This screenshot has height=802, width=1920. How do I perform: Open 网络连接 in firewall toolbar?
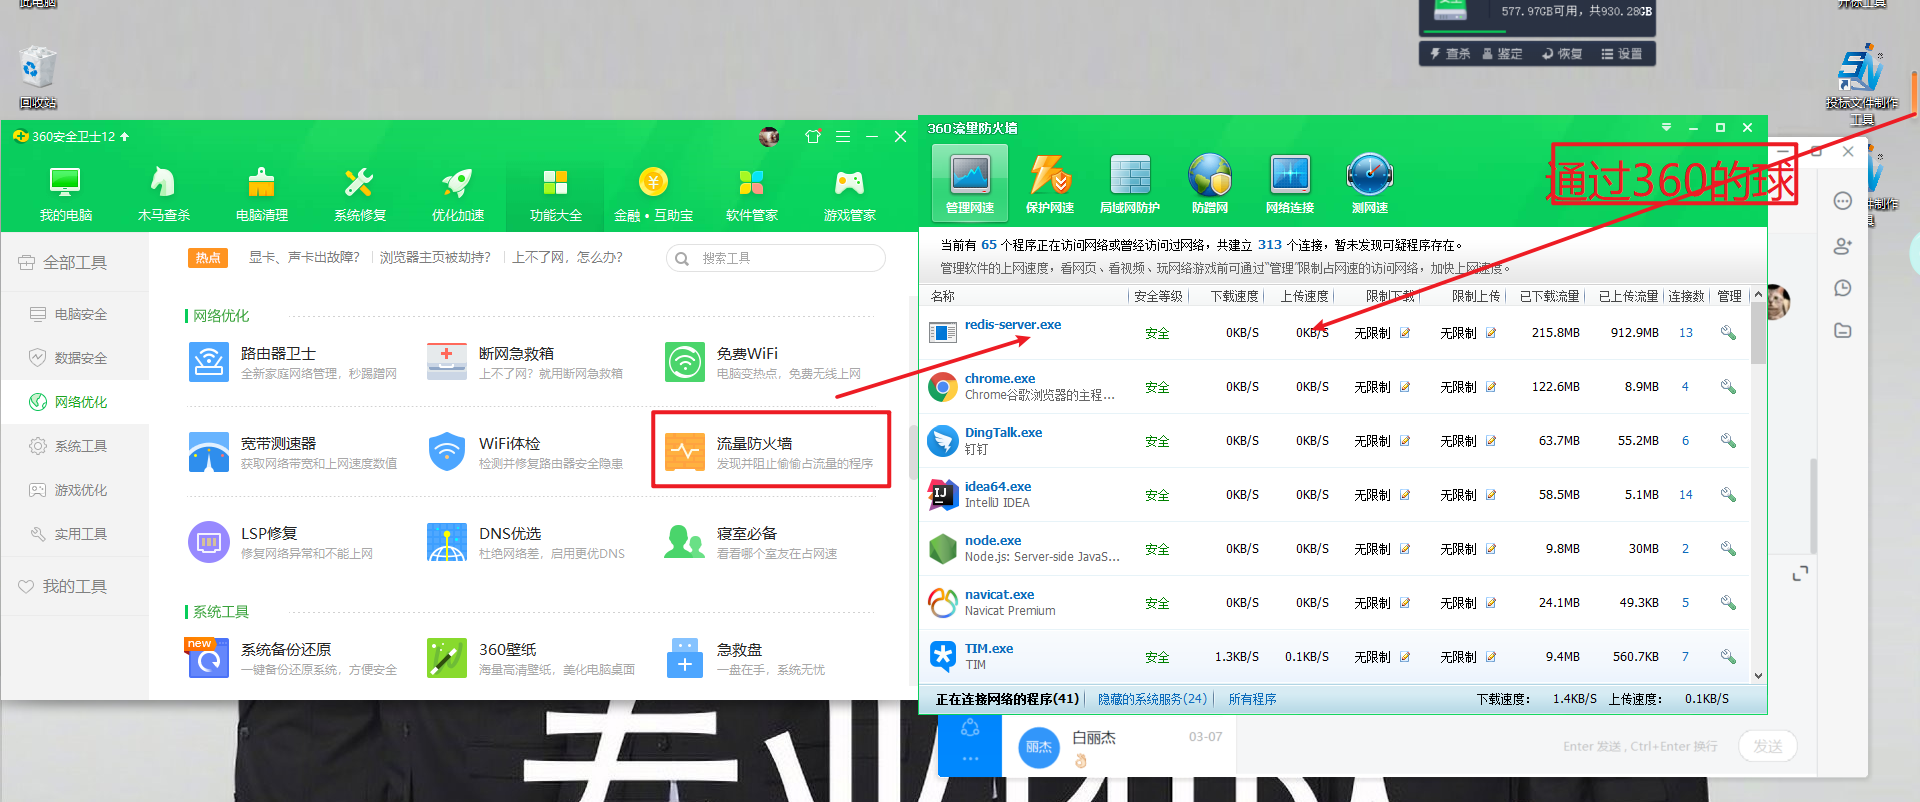pos(1290,184)
